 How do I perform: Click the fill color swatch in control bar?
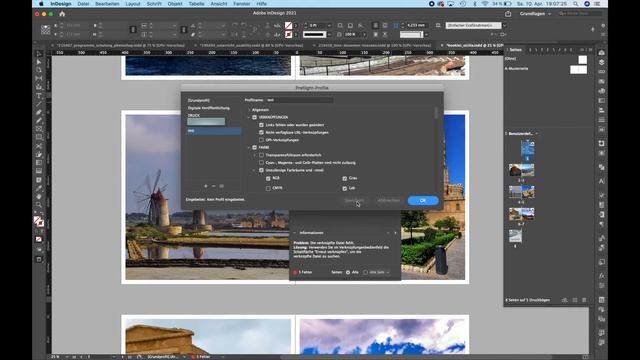click(x=289, y=25)
